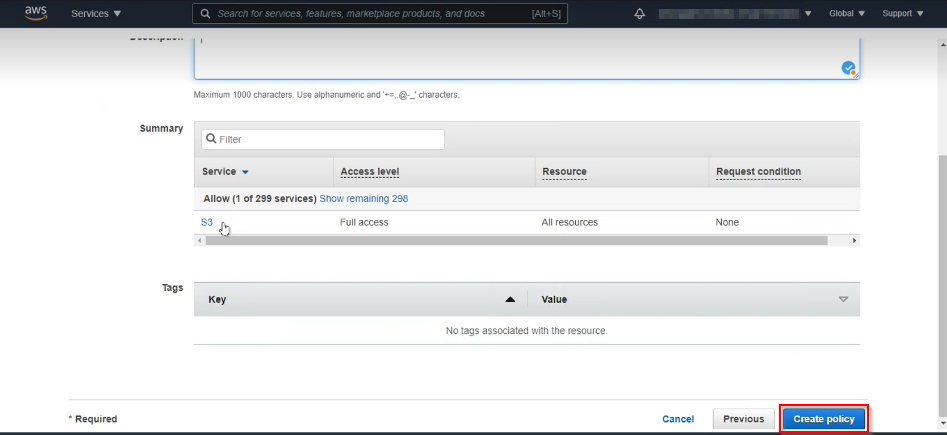This screenshot has height=435, width=947.
Task: Open the S3 service link
Action: [x=207, y=222]
